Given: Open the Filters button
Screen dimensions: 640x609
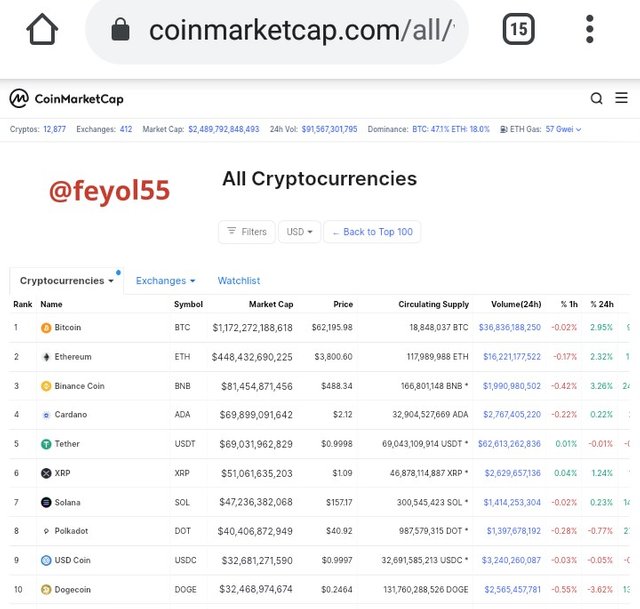Looking at the screenshot, I should click(247, 232).
